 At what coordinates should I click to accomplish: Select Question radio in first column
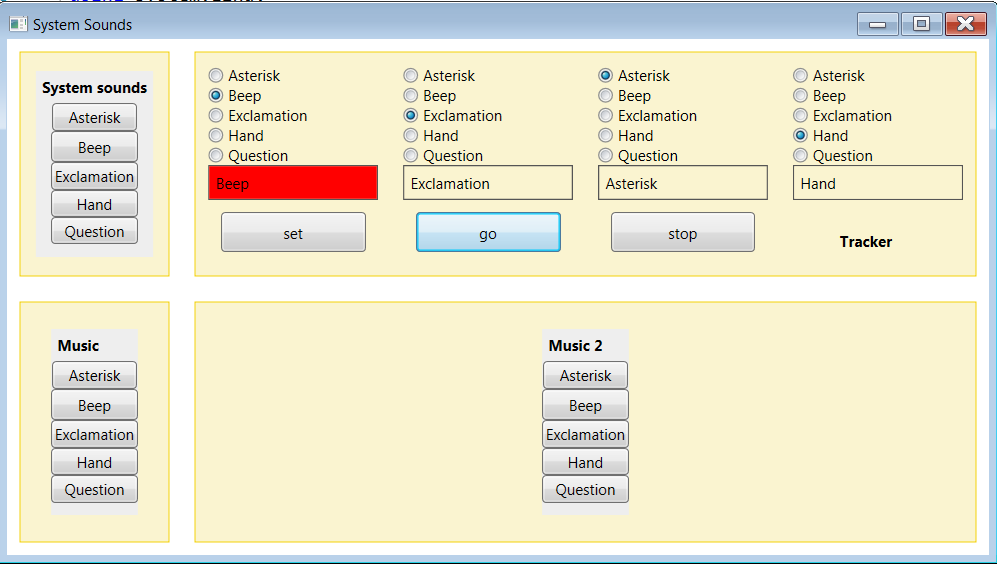[x=216, y=156]
